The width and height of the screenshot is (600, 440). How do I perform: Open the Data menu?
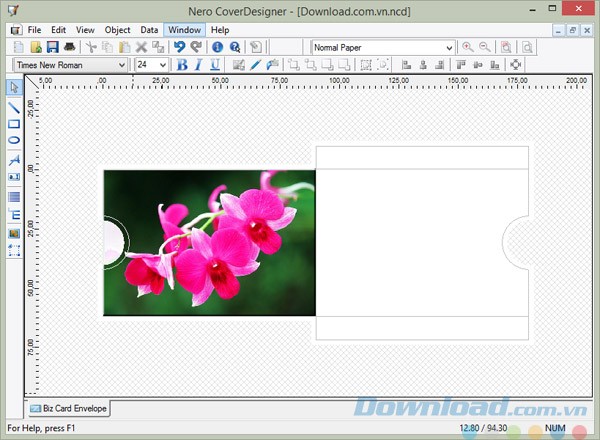(x=149, y=30)
